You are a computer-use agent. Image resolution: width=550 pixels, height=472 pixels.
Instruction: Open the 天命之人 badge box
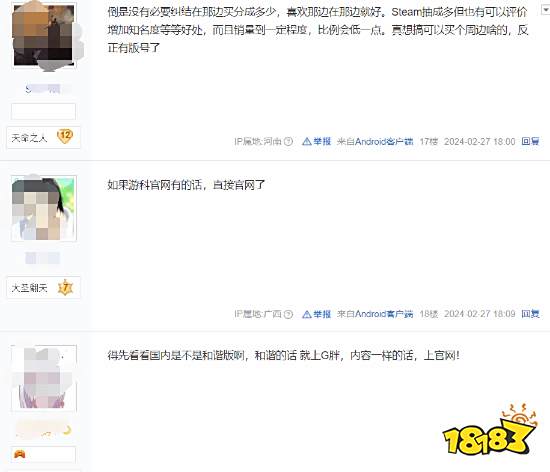point(43,137)
